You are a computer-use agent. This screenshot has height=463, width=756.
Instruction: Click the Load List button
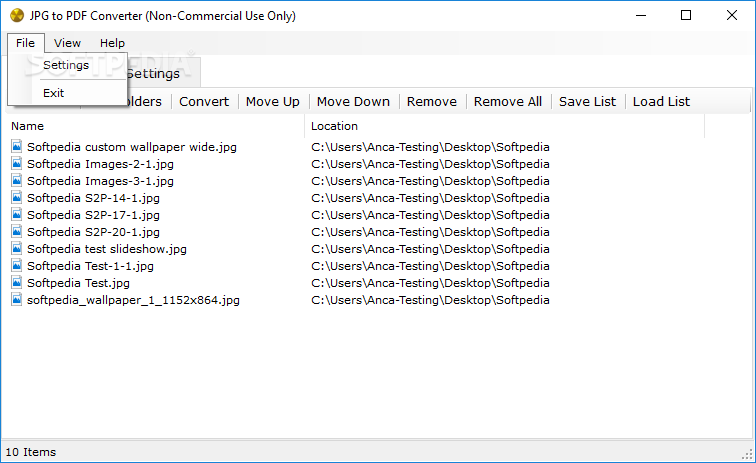(x=661, y=102)
